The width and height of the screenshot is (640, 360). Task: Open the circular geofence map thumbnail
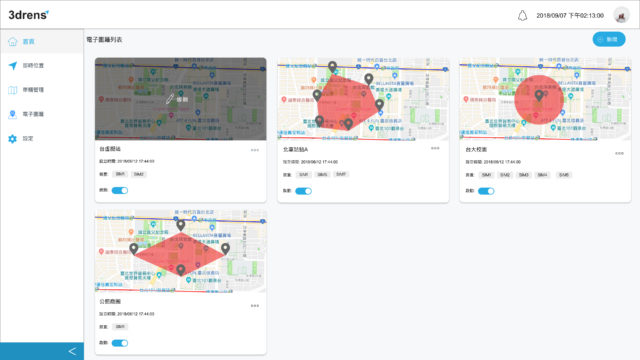(x=545, y=99)
